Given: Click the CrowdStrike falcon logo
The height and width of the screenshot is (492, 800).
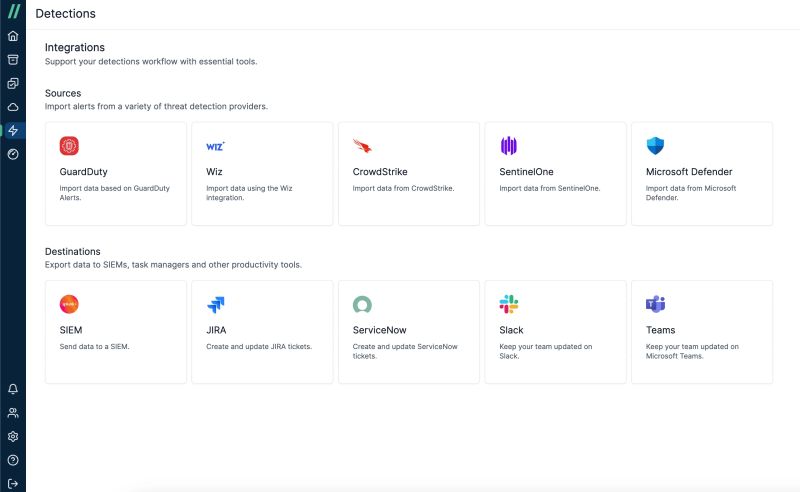Looking at the screenshot, I should (362, 146).
